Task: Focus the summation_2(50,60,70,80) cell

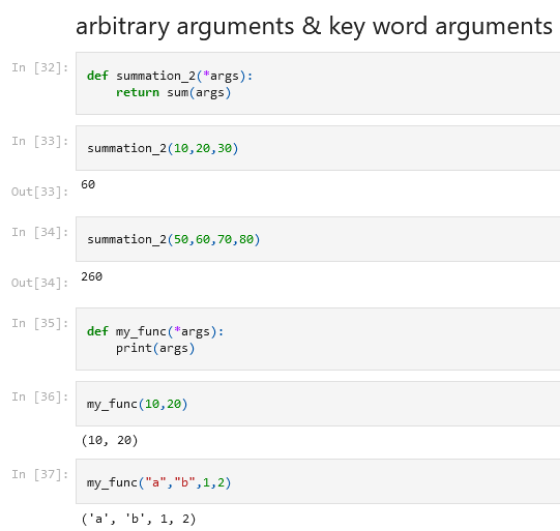Action: coord(318,239)
